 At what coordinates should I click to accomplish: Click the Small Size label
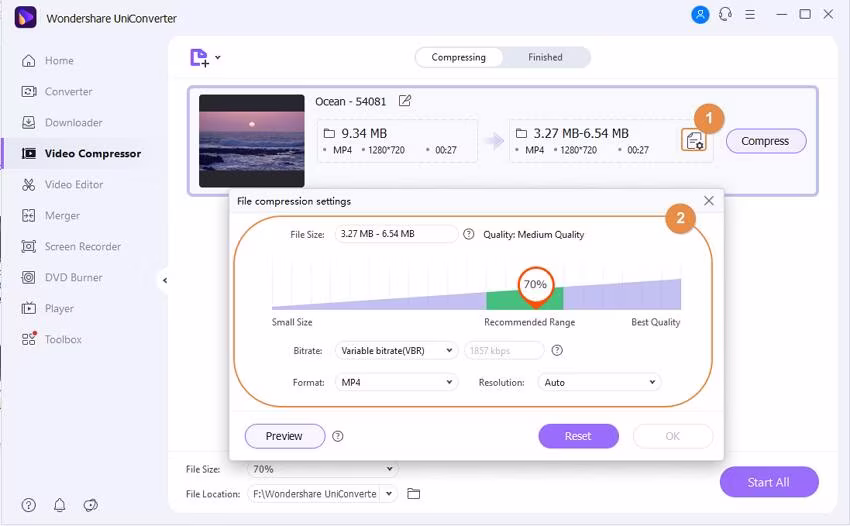tap(292, 322)
